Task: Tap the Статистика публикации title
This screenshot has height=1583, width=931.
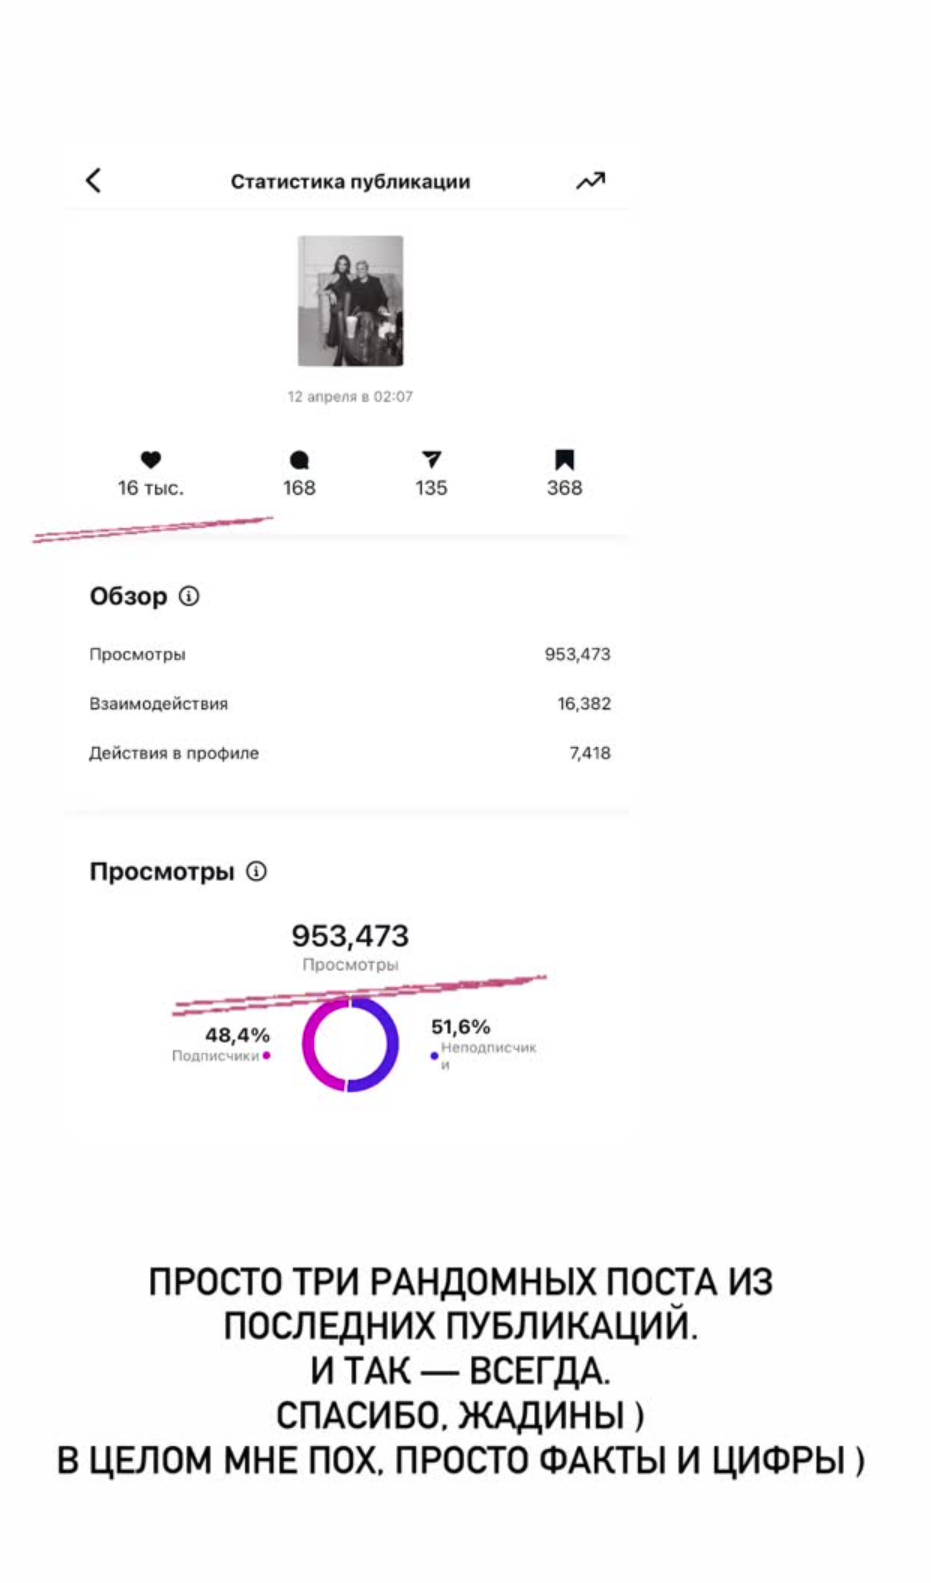Action: click(x=350, y=181)
